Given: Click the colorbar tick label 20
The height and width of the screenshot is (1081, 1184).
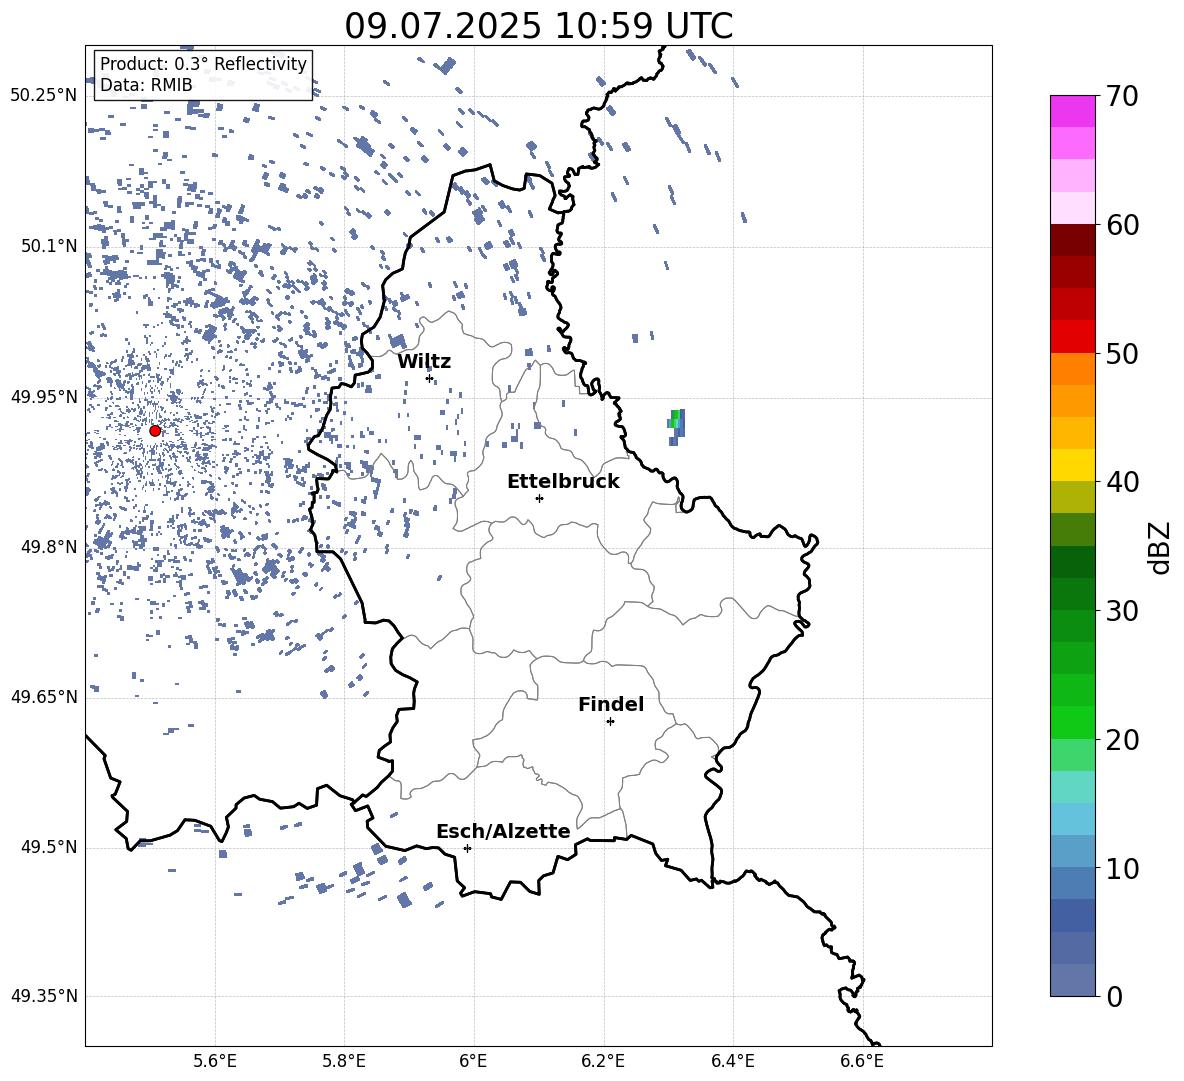Looking at the screenshot, I should (x=1122, y=740).
